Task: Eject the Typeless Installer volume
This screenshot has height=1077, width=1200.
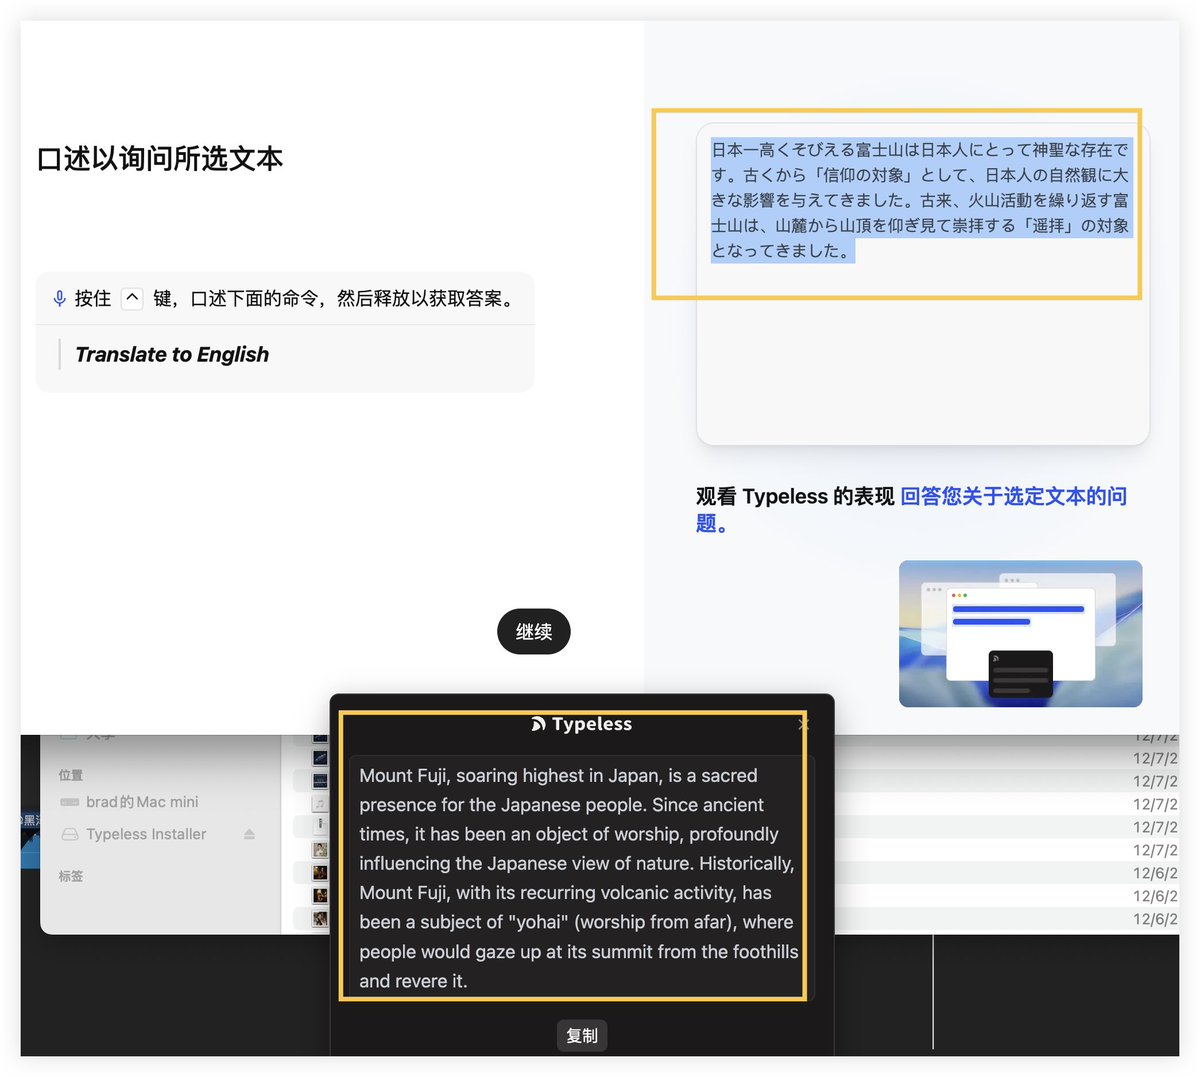Action: (249, 834)
